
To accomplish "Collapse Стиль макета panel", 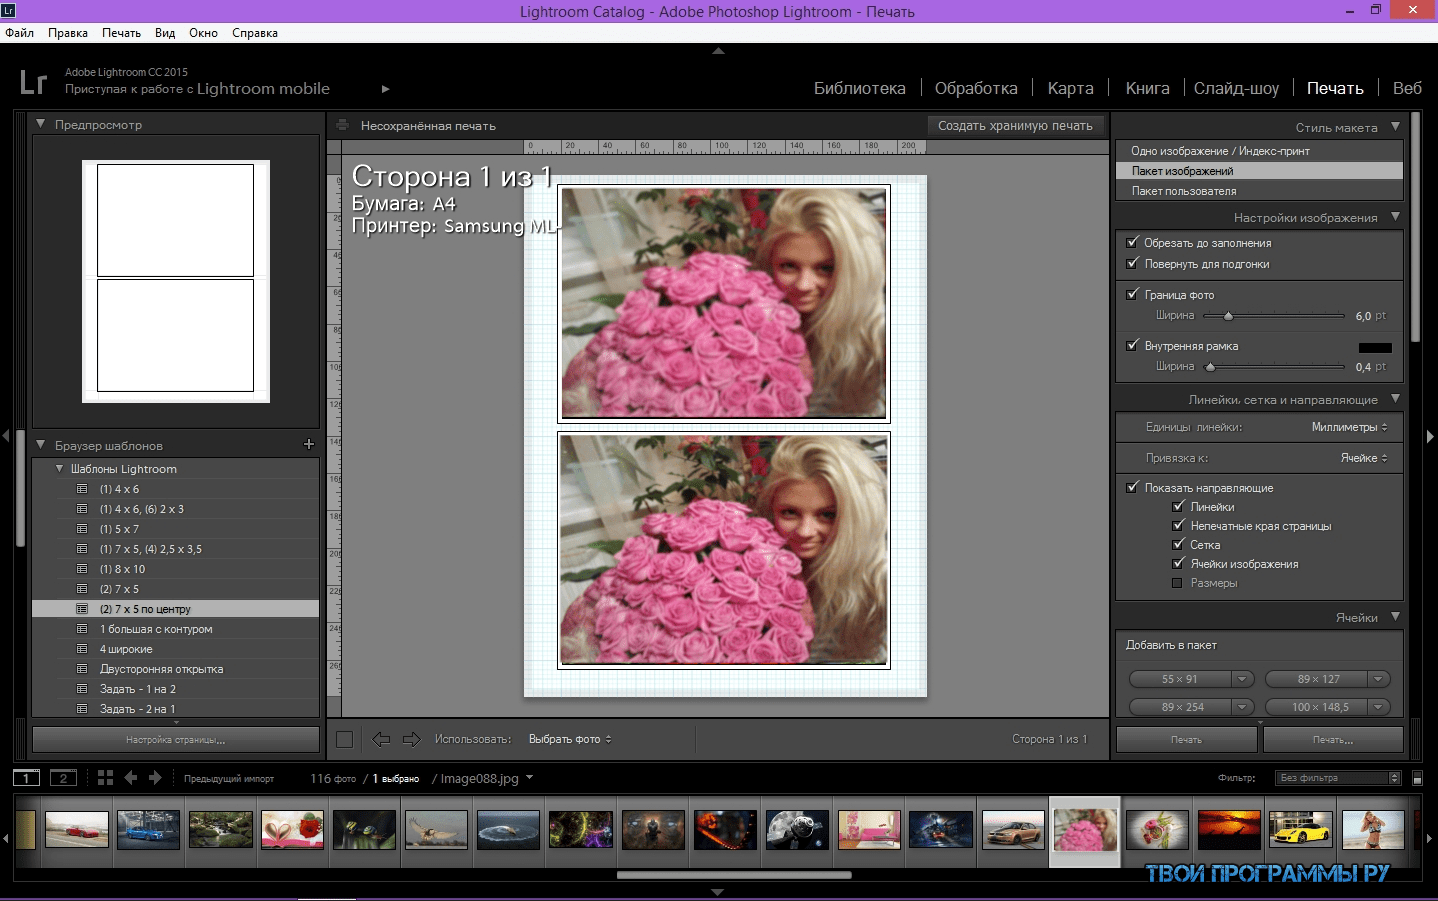I will (x=1396, y=126).
